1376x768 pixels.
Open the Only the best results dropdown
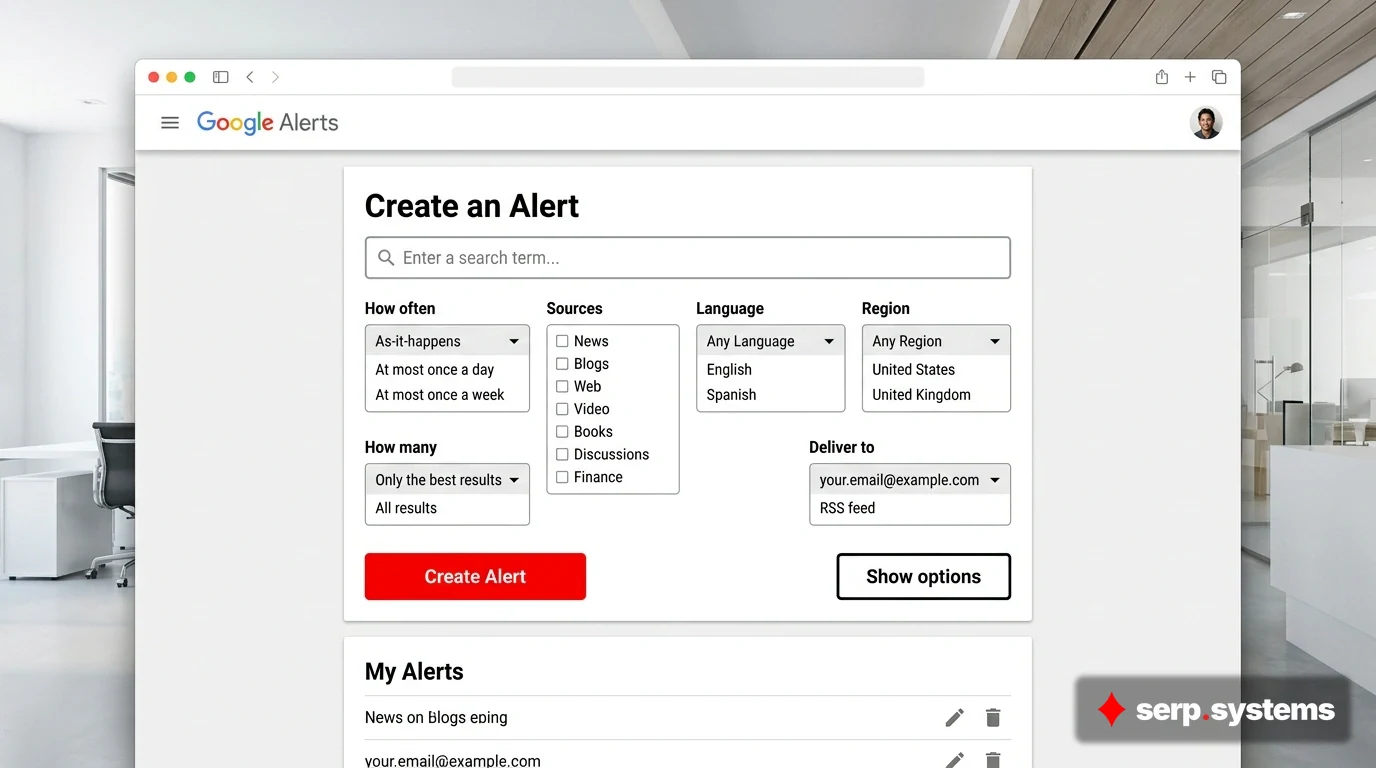(x=447, y=480)
